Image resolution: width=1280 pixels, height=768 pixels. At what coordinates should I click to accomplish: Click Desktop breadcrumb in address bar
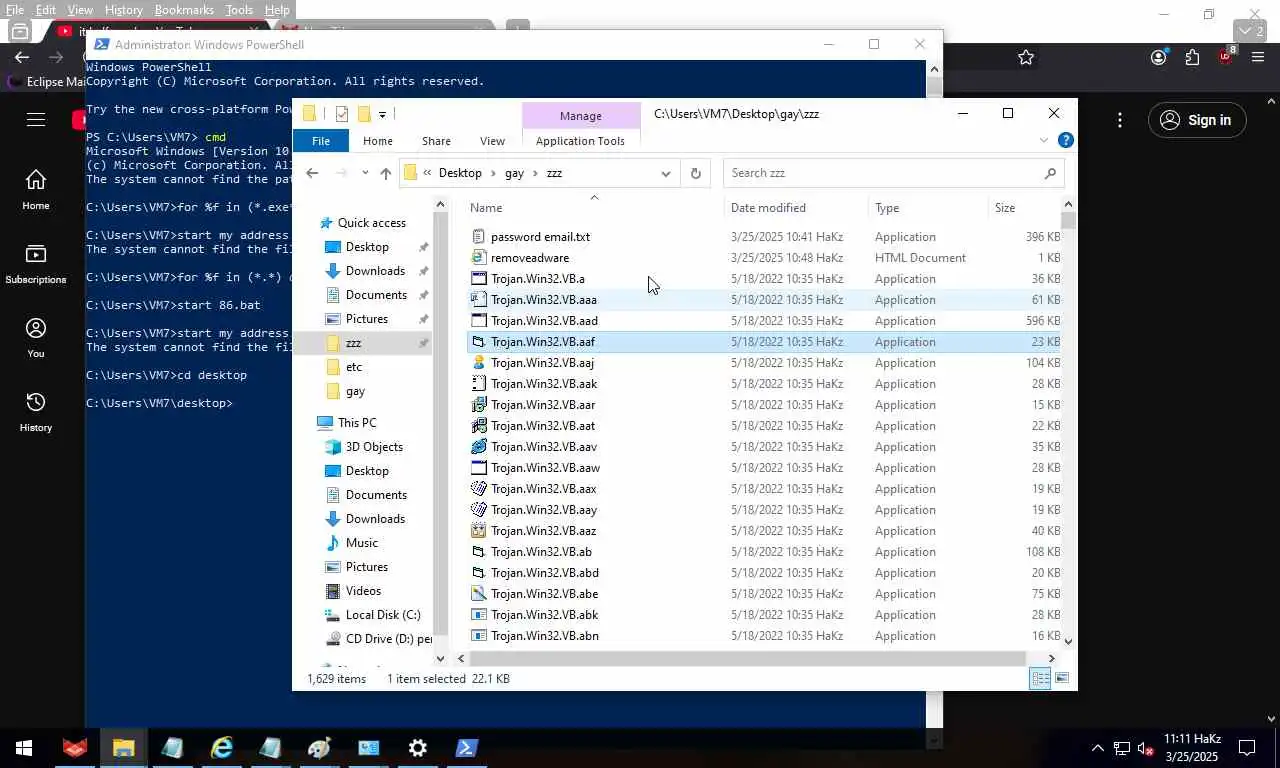(x=460, y=173)
